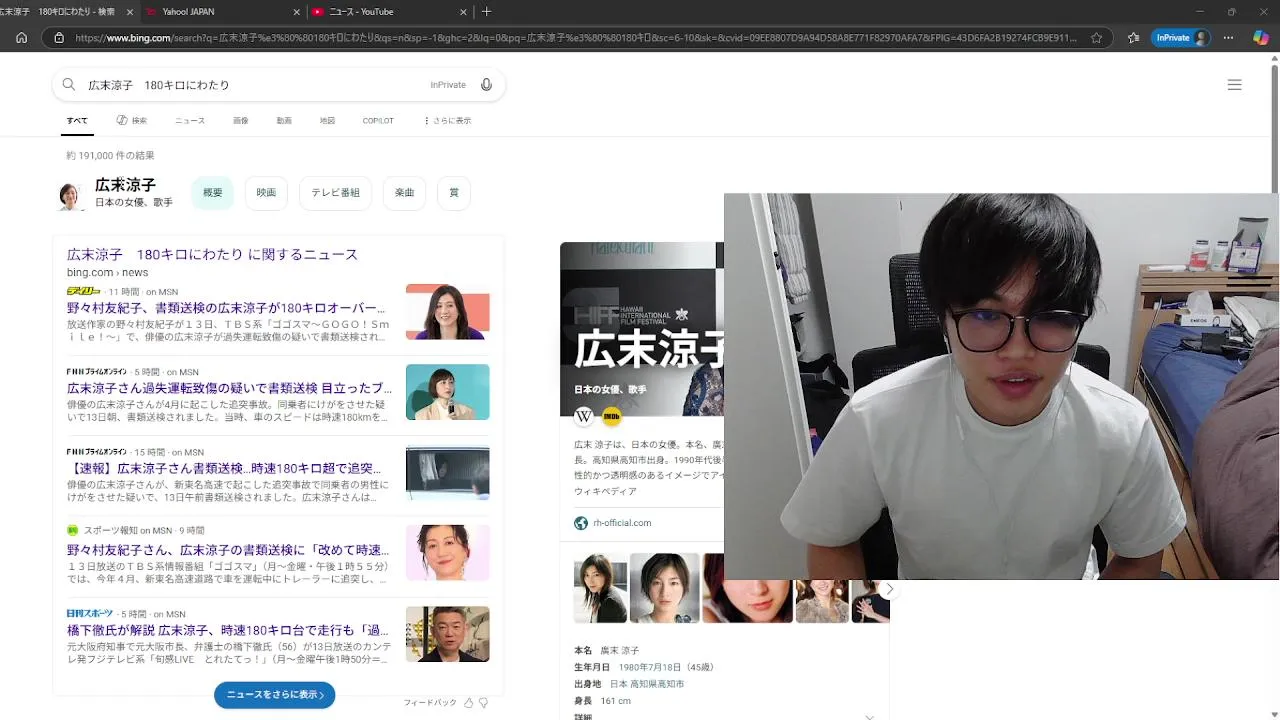Click the magnifier search icon in Bing box
The height and width of the screenshot is (720, 1280).
tap(69, 85)
